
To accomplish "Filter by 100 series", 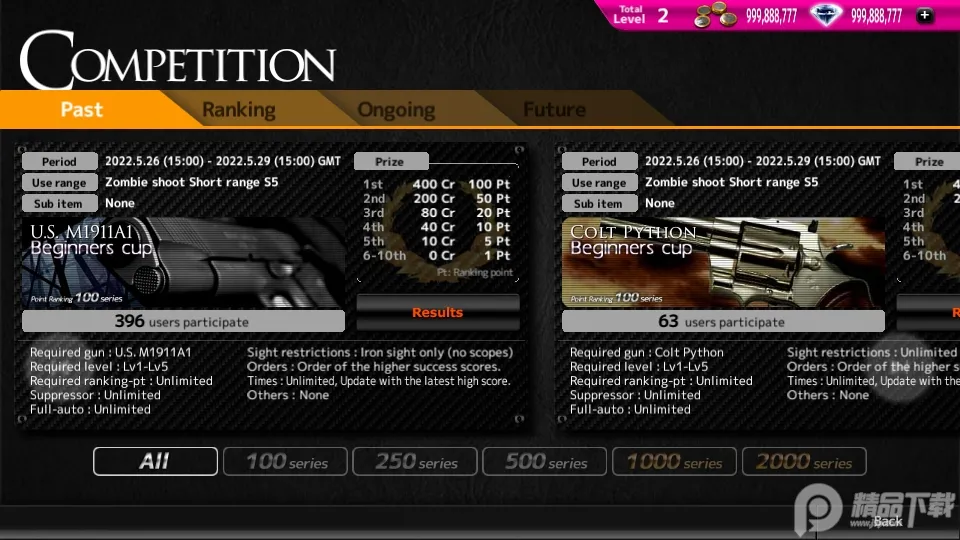I will [x=285, y=461].
